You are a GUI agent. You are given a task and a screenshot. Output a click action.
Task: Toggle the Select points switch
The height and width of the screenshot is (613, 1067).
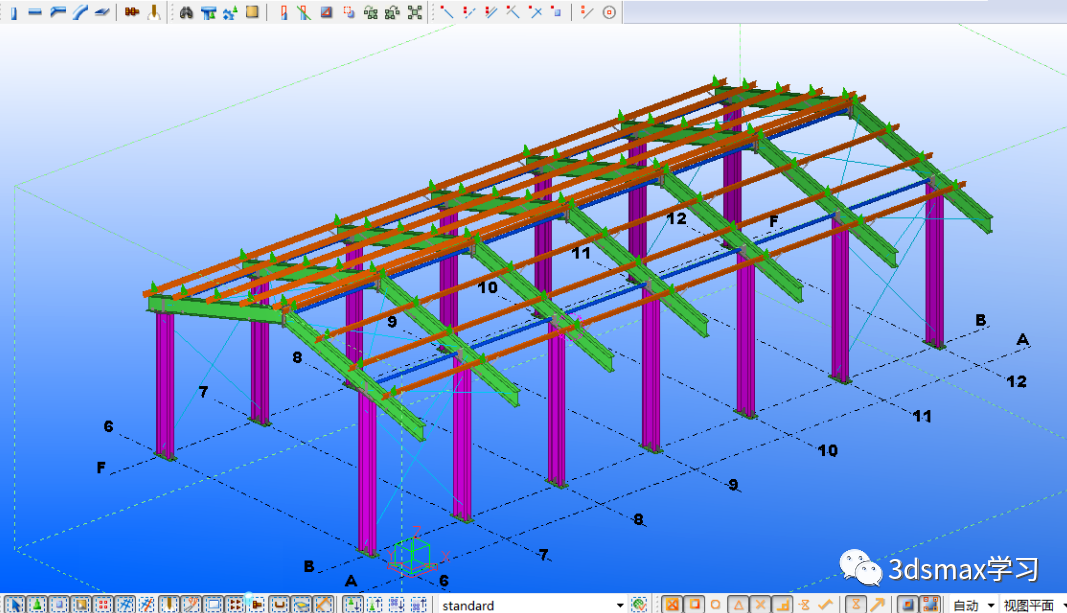[x=103, y=605]
